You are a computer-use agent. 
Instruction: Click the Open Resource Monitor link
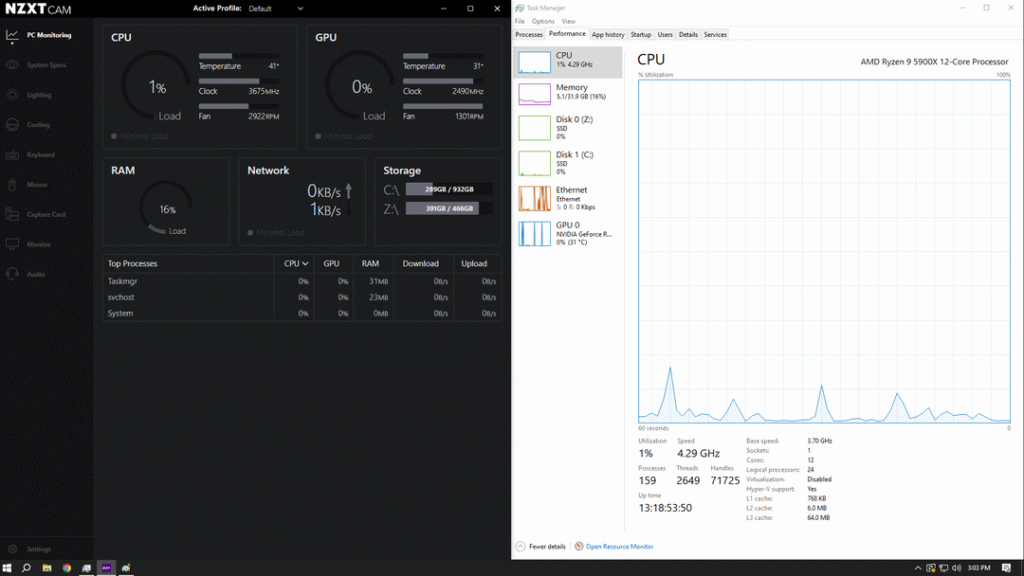point(620,547)
